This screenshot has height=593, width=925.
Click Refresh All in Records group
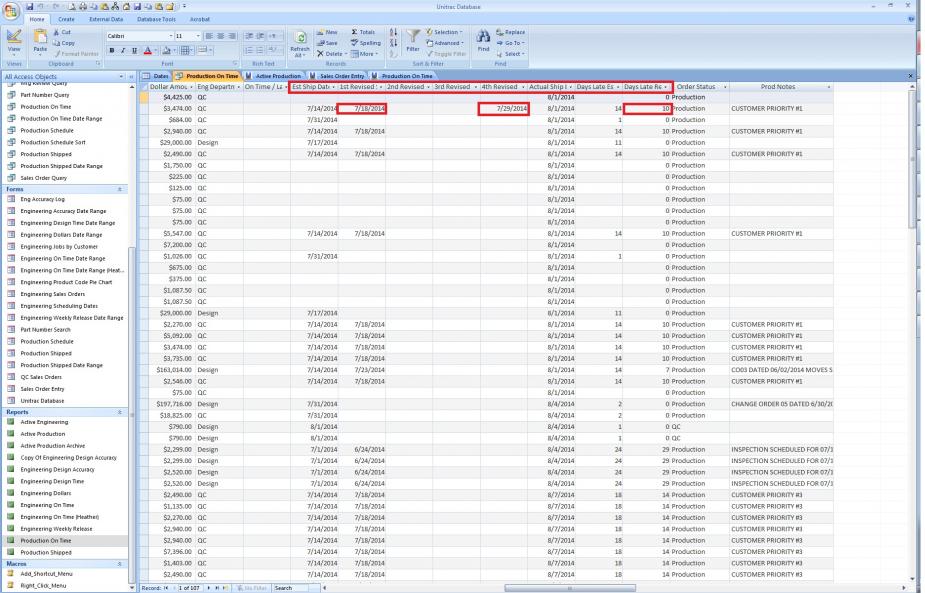click(x=299, y=45)
